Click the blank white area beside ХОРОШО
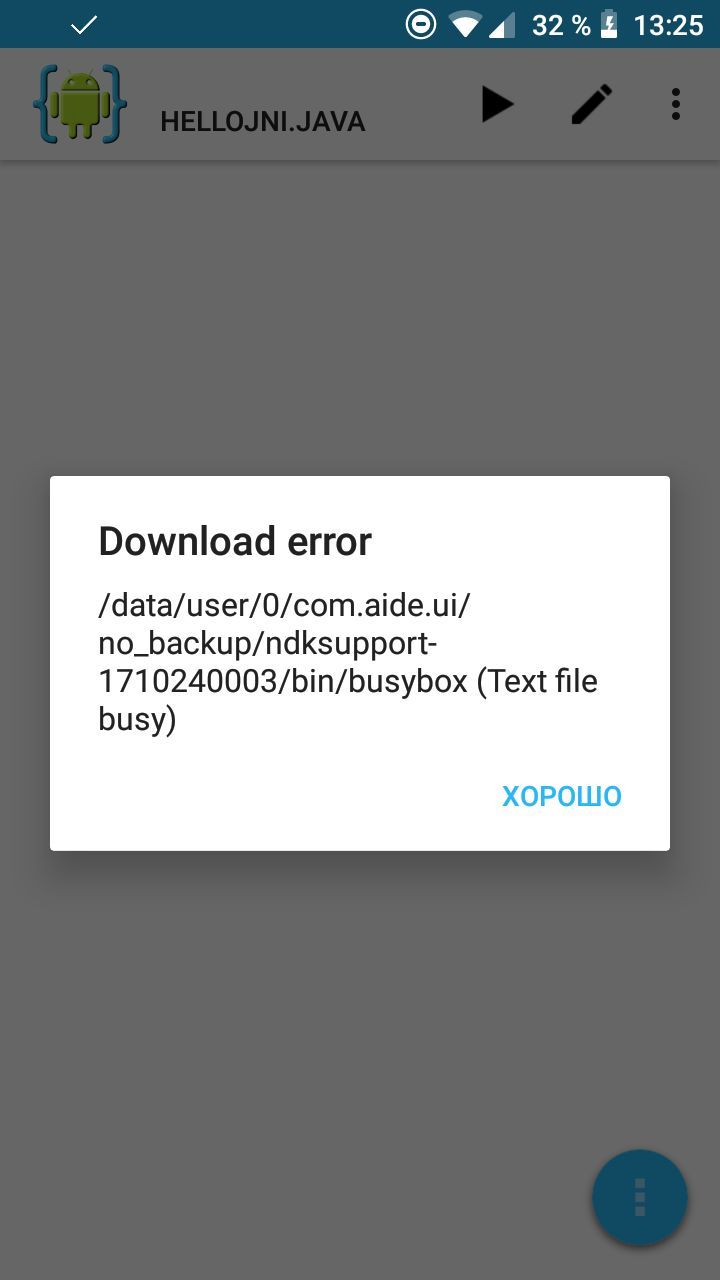The image size is (720, 1280). tap(270, 796)
